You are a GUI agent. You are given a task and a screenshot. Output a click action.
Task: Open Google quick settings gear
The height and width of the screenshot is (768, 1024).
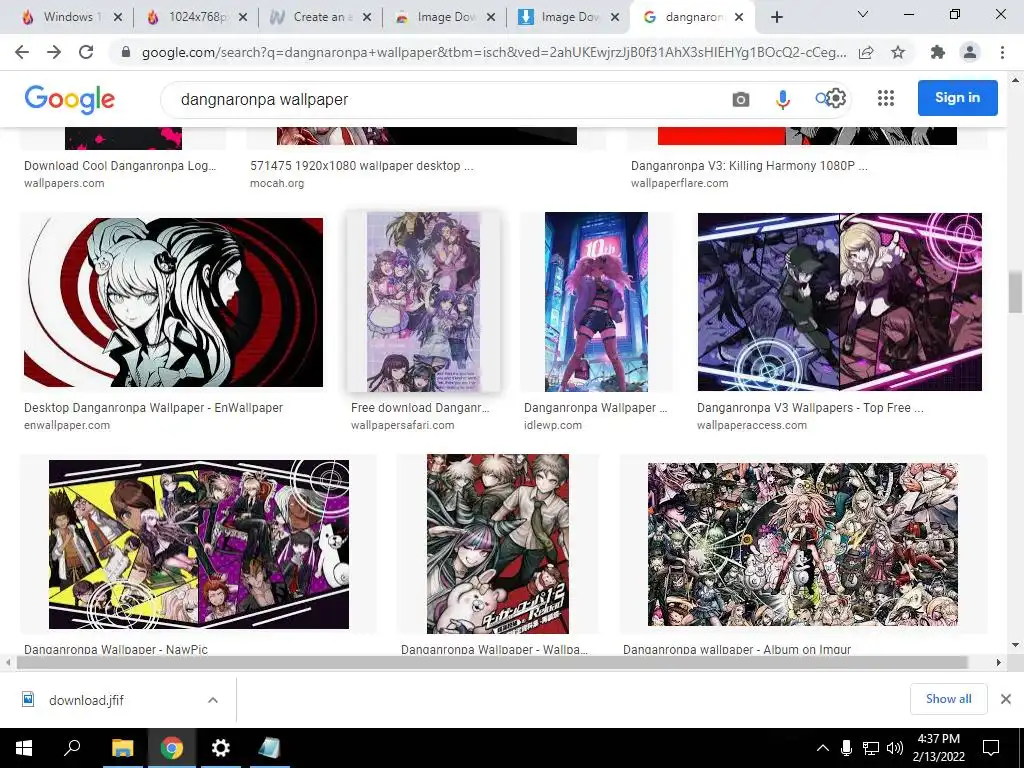[836, 98]
